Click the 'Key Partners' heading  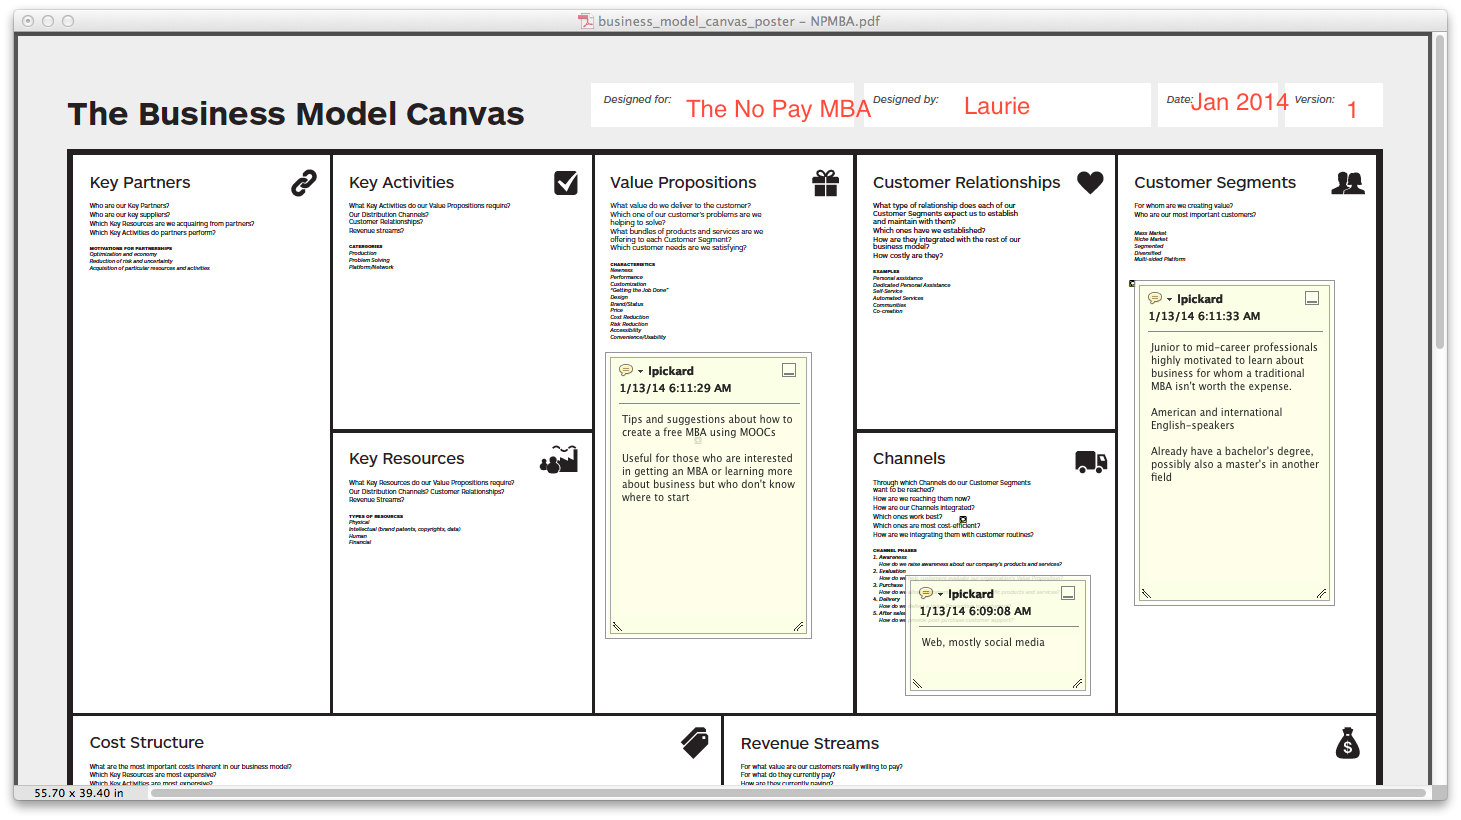click(140, 182)
